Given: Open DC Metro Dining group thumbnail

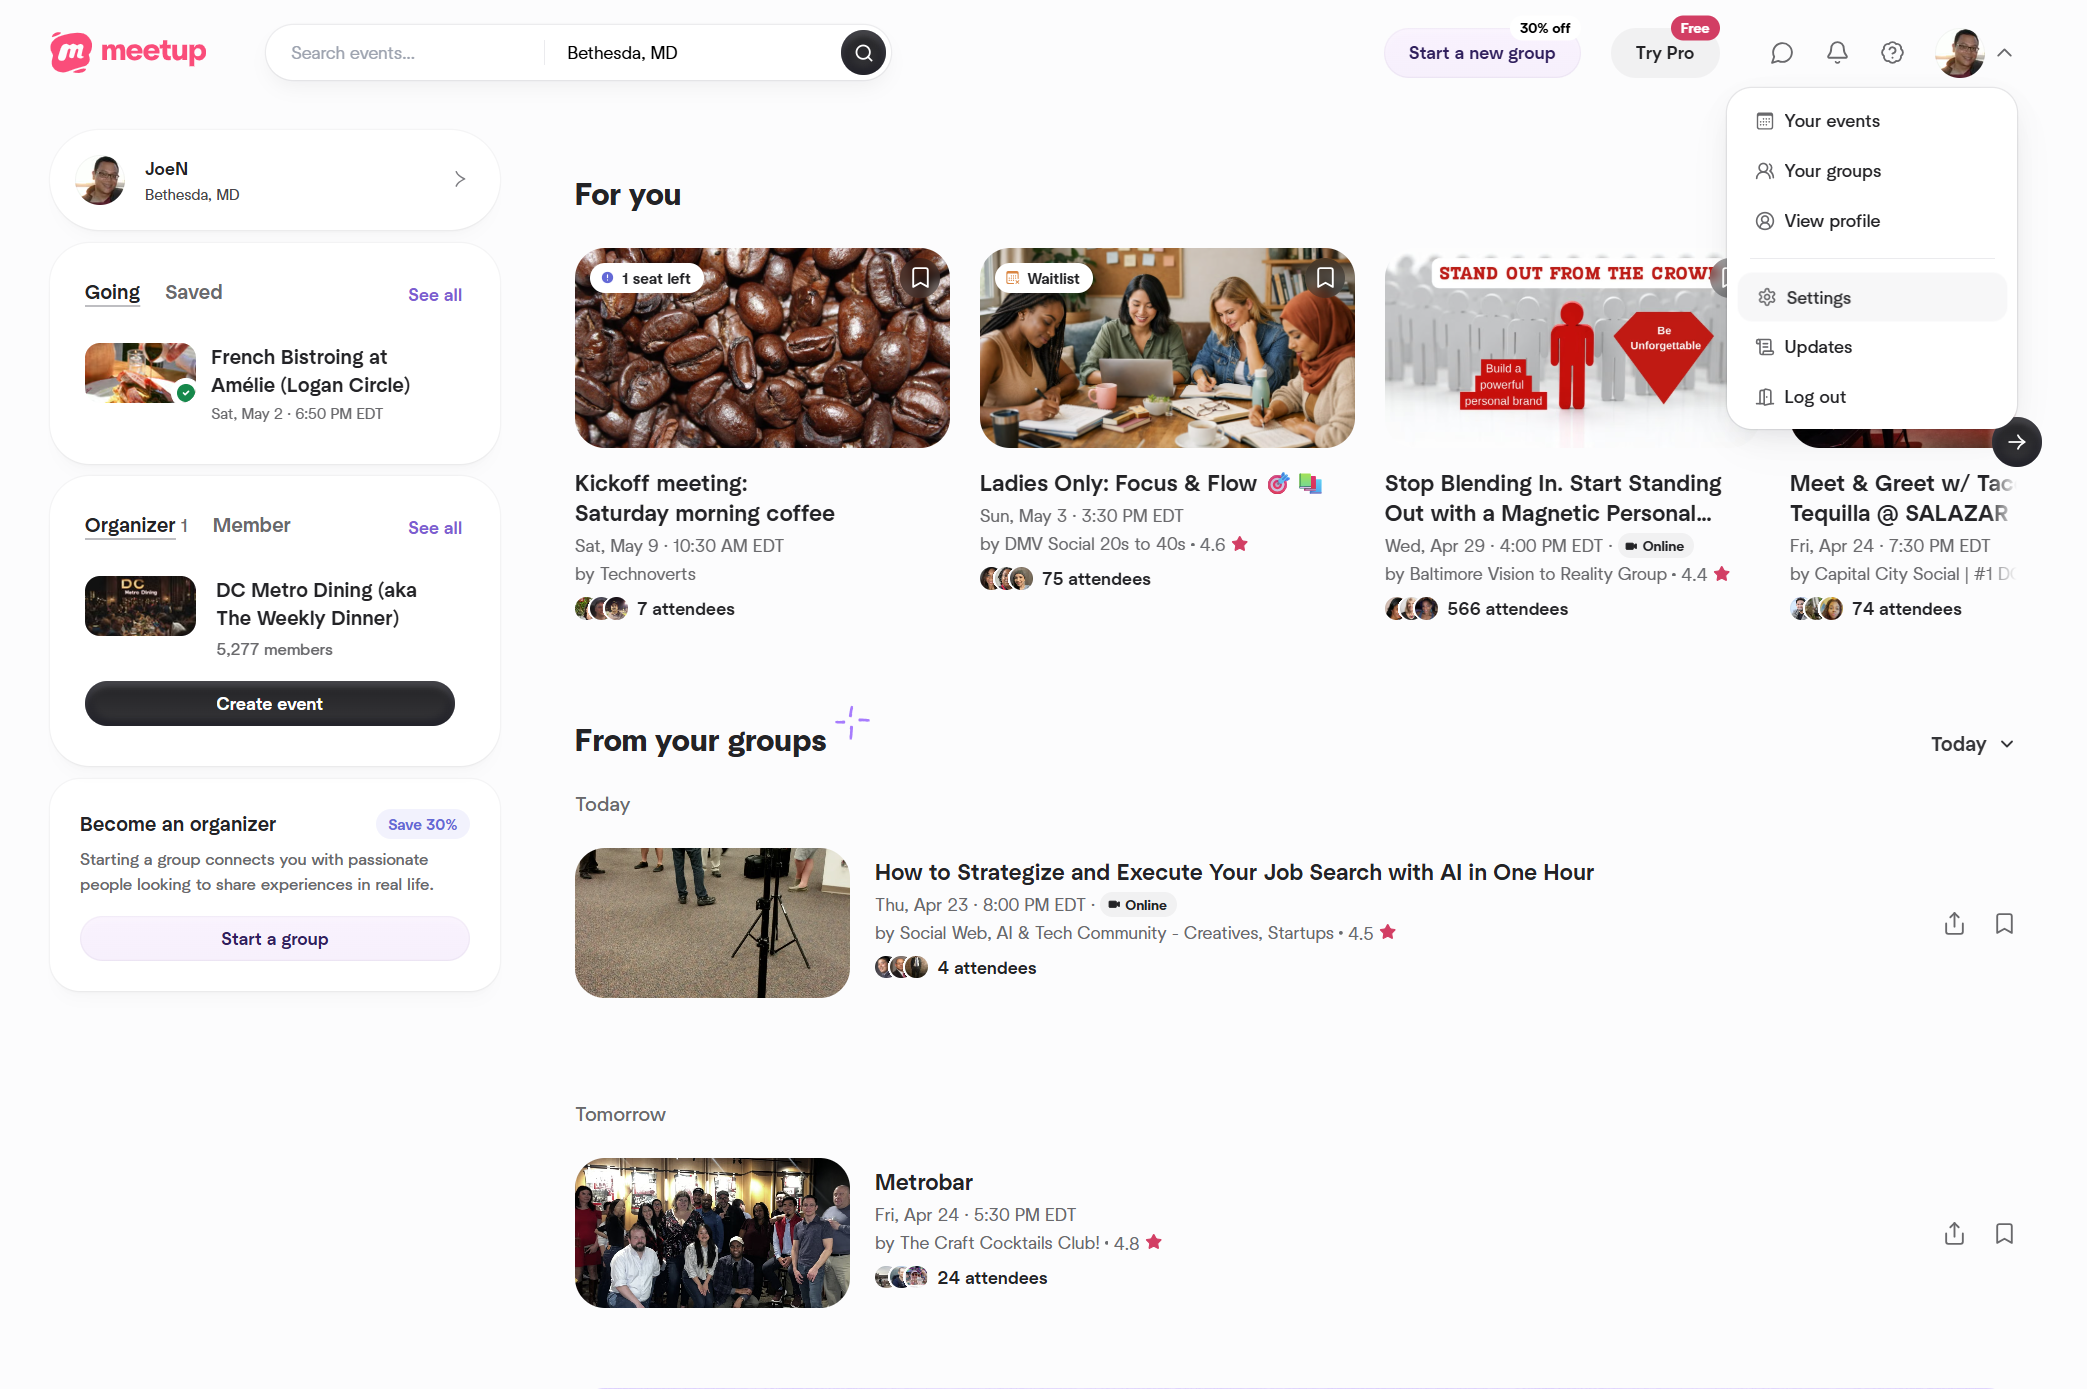Looking at the screenshot, I should tap(140, 606).
